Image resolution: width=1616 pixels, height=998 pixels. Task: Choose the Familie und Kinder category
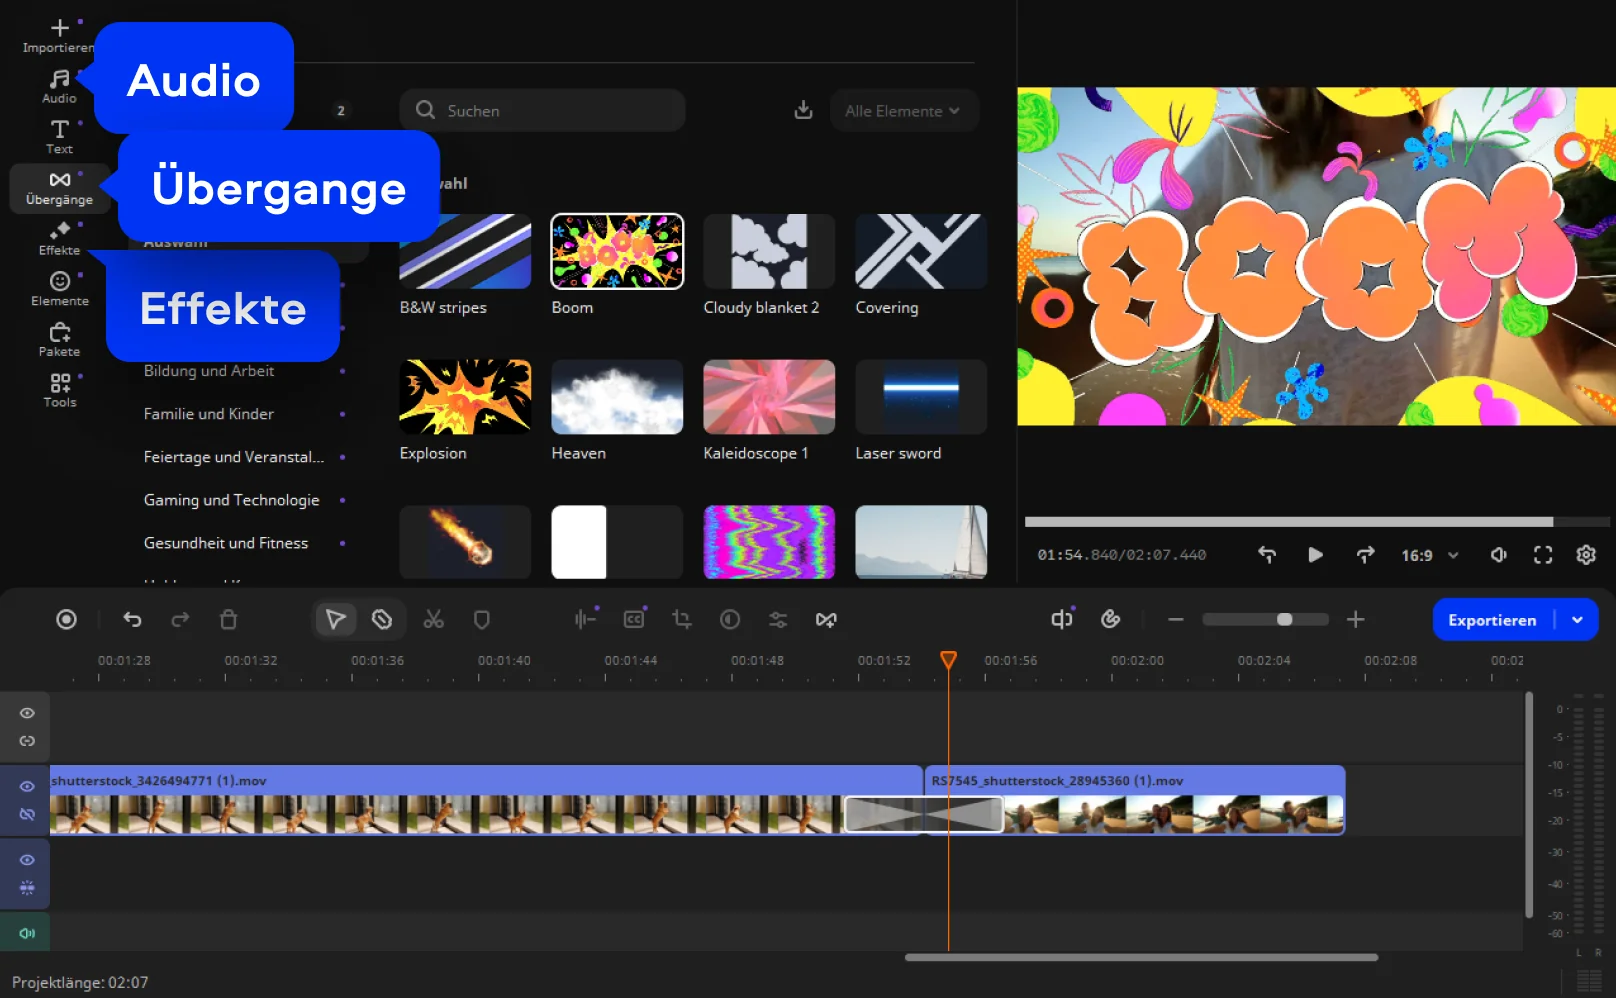[209, 414]
